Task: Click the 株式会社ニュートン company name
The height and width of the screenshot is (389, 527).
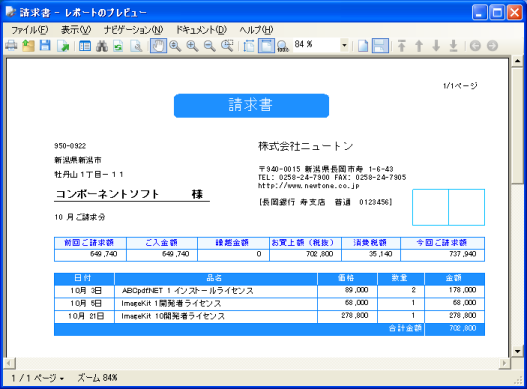Action: [x=305, y=146]
